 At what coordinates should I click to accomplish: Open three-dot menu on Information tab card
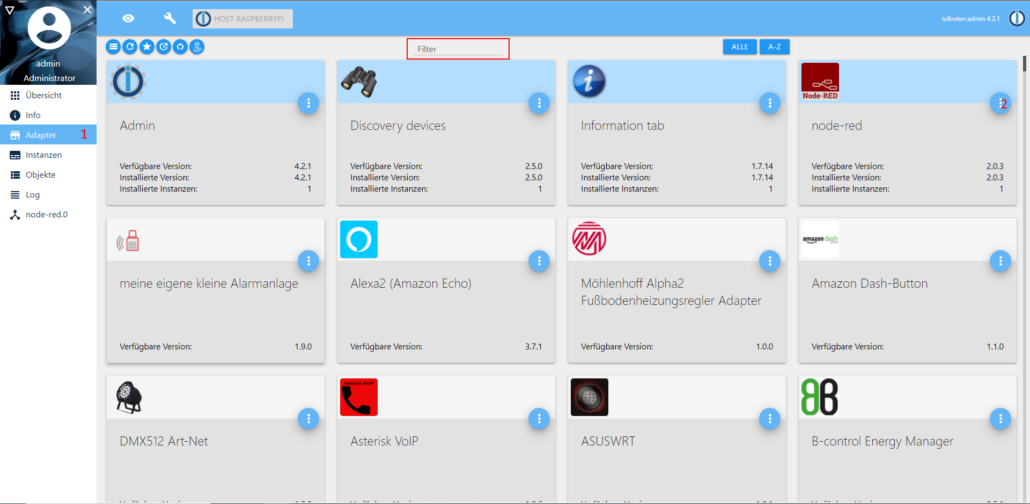pos(770,103)
